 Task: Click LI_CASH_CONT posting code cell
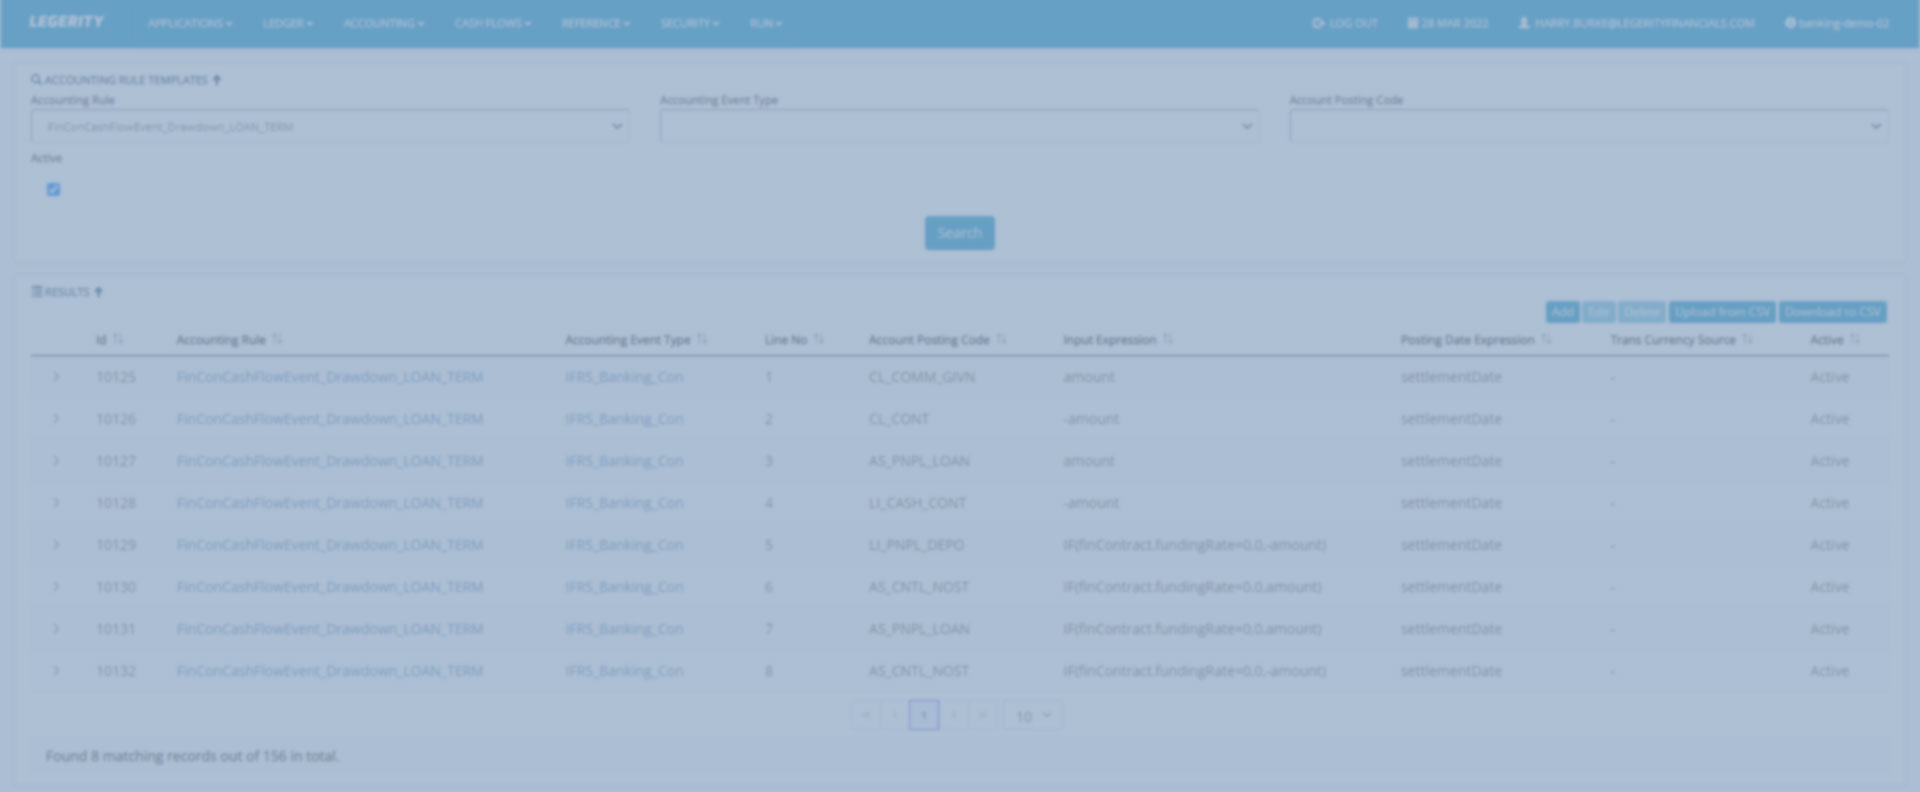(917, 503)
